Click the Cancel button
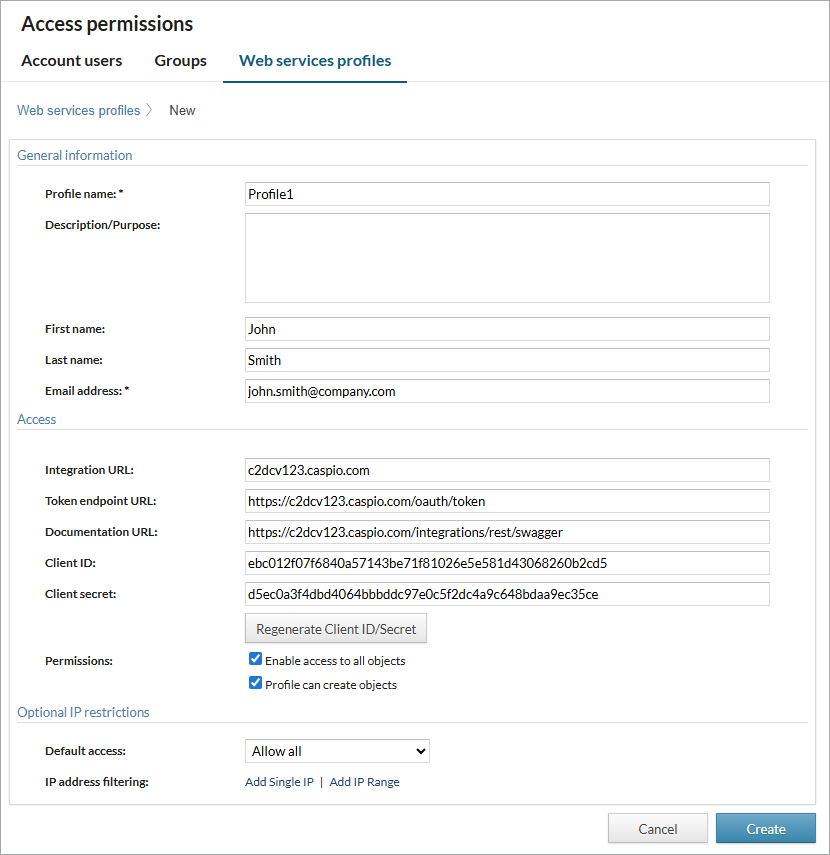830x855 pixels. pos(657,828)
